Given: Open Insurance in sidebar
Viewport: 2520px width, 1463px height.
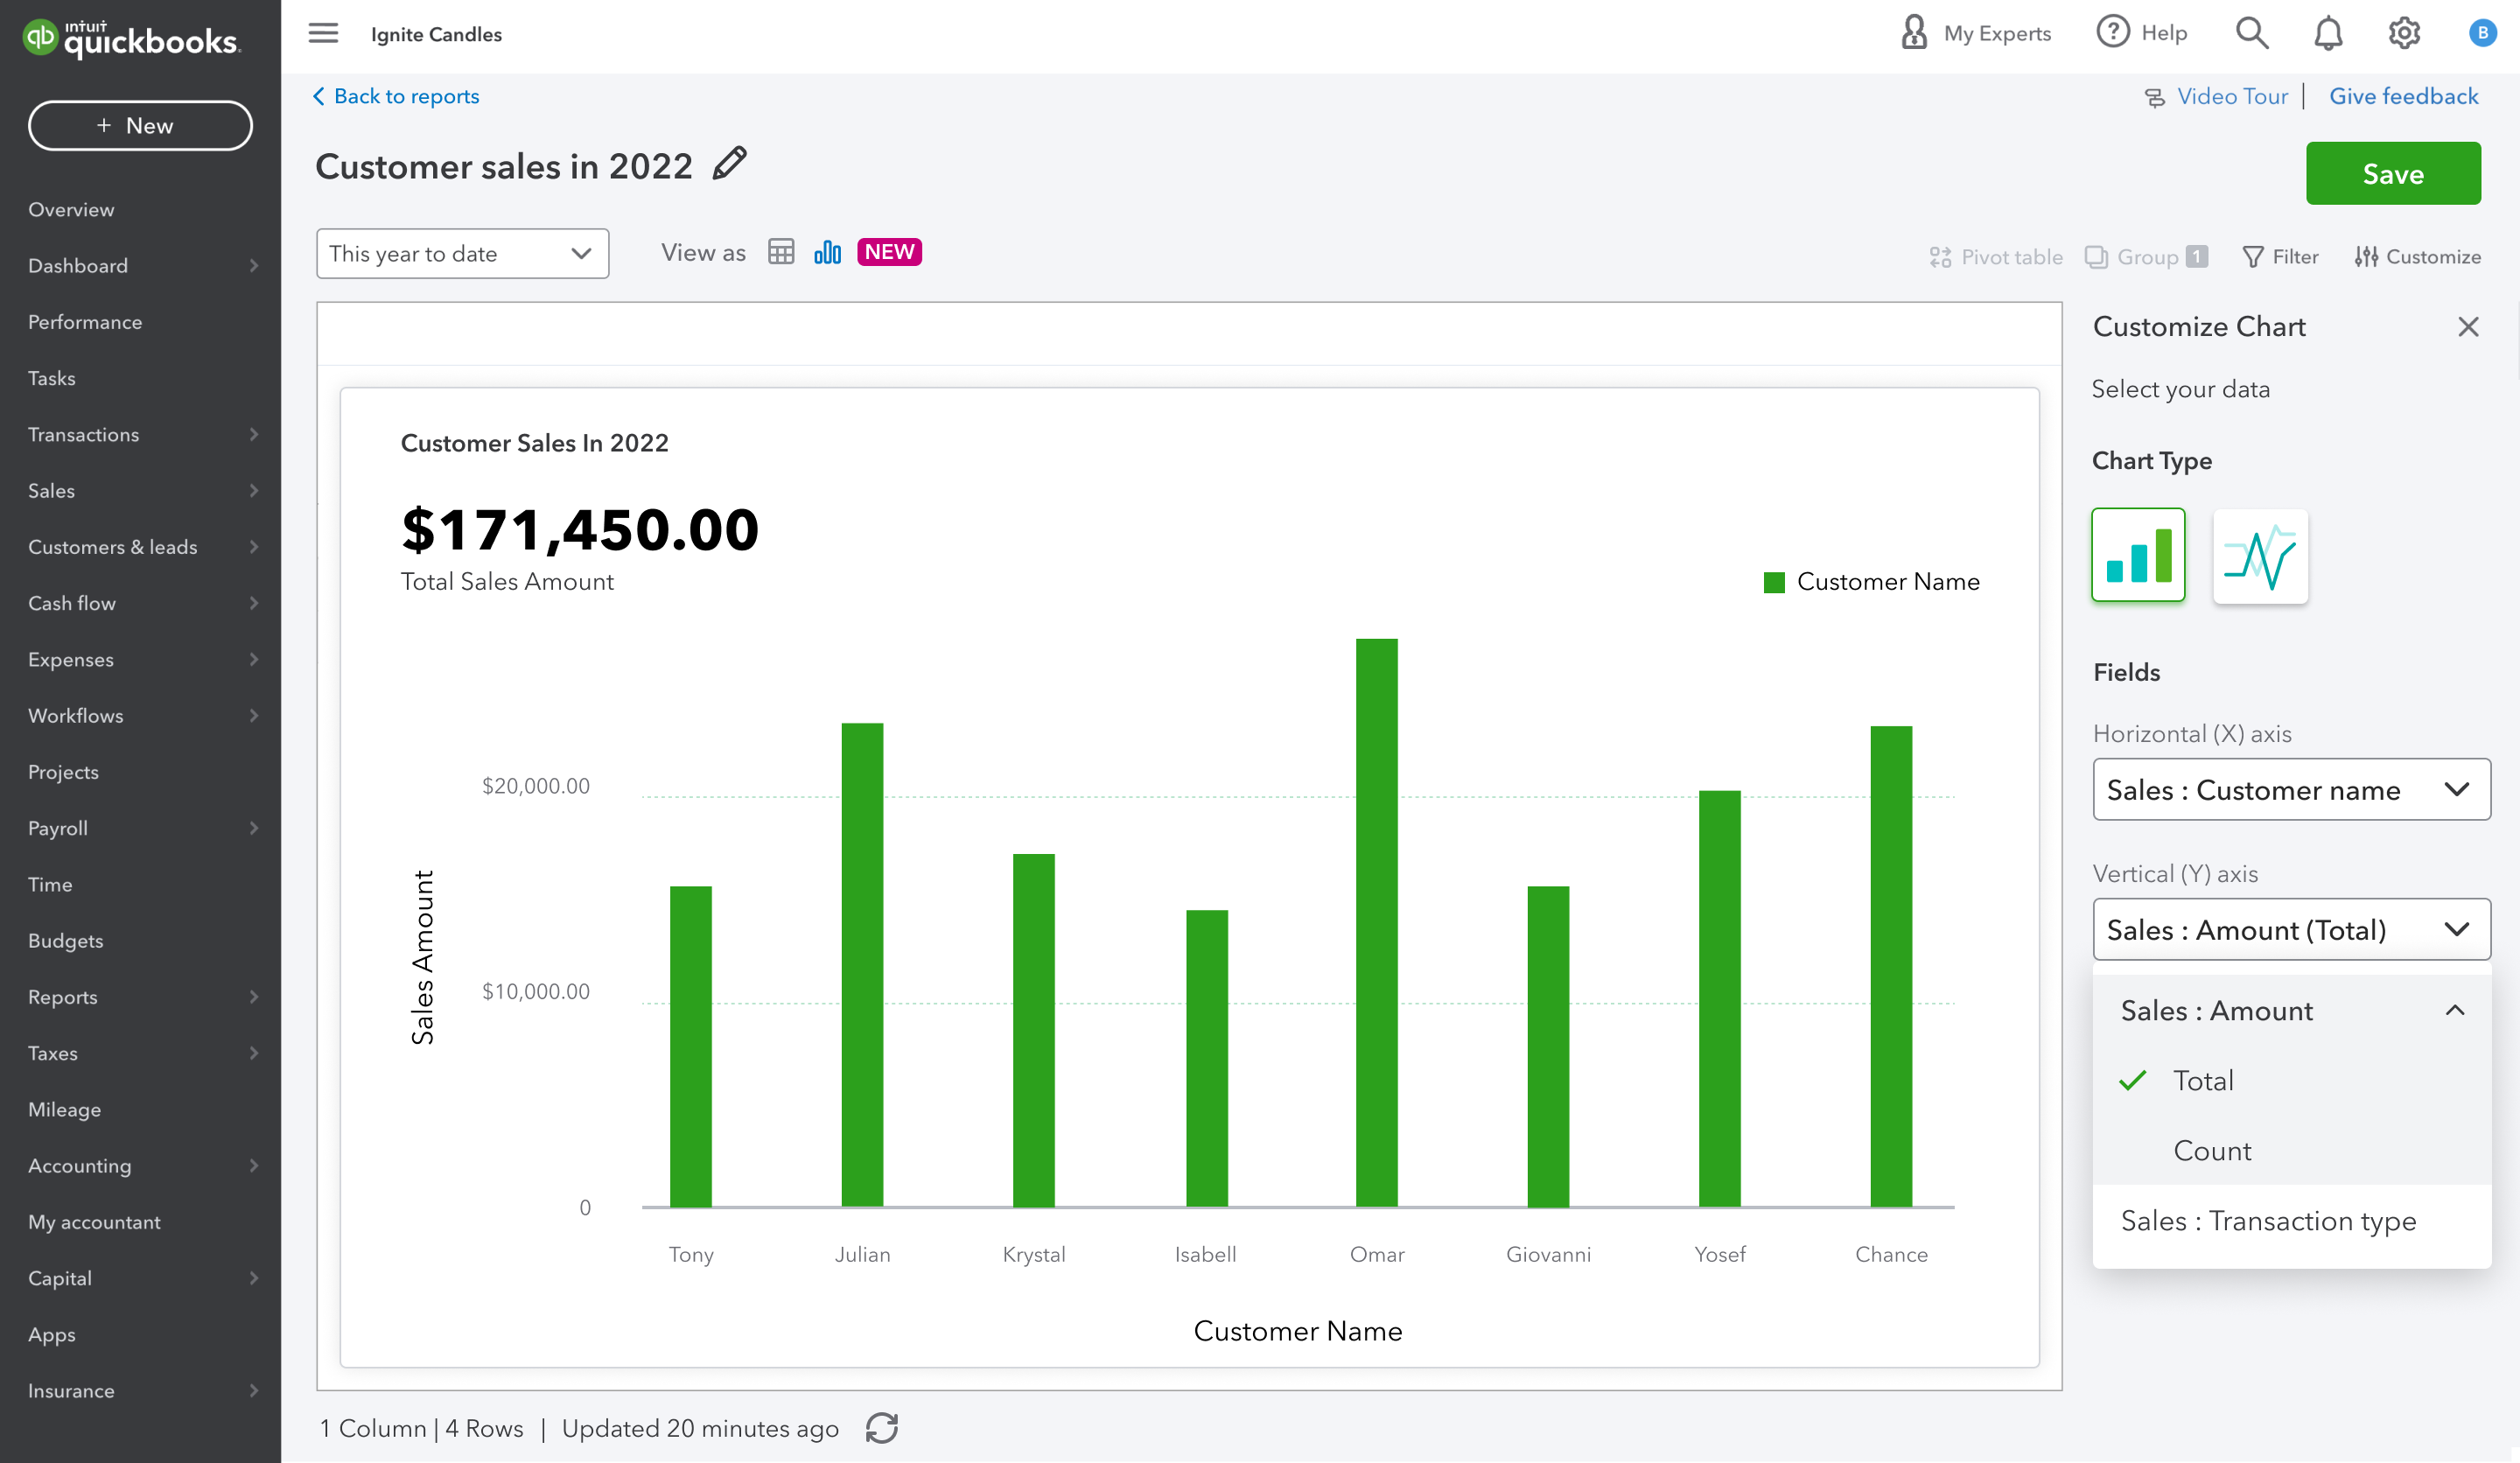Looking at the screenshot, I should point(71,1391).
